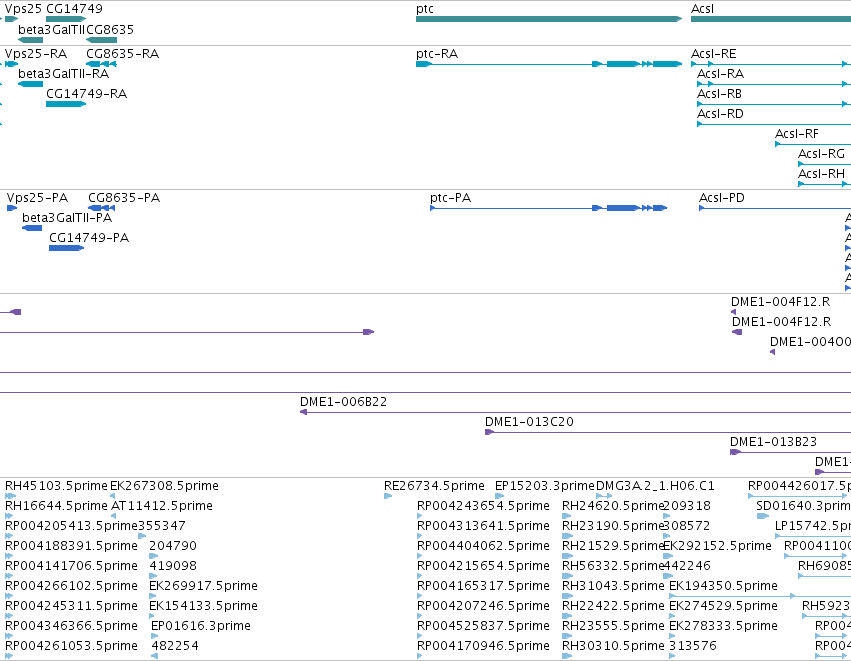The image size is (851, 661).
Task: Open the DME1-013B23 BAC label
Action: coord(773,442)
